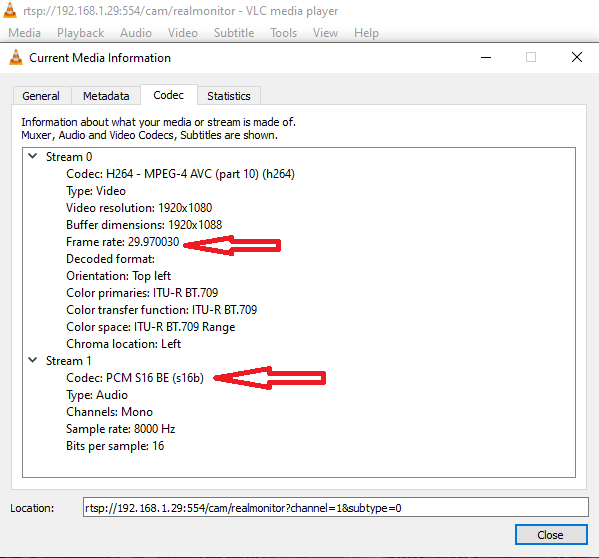
Task: Switch to the General tab
Action: click(41, 96)
